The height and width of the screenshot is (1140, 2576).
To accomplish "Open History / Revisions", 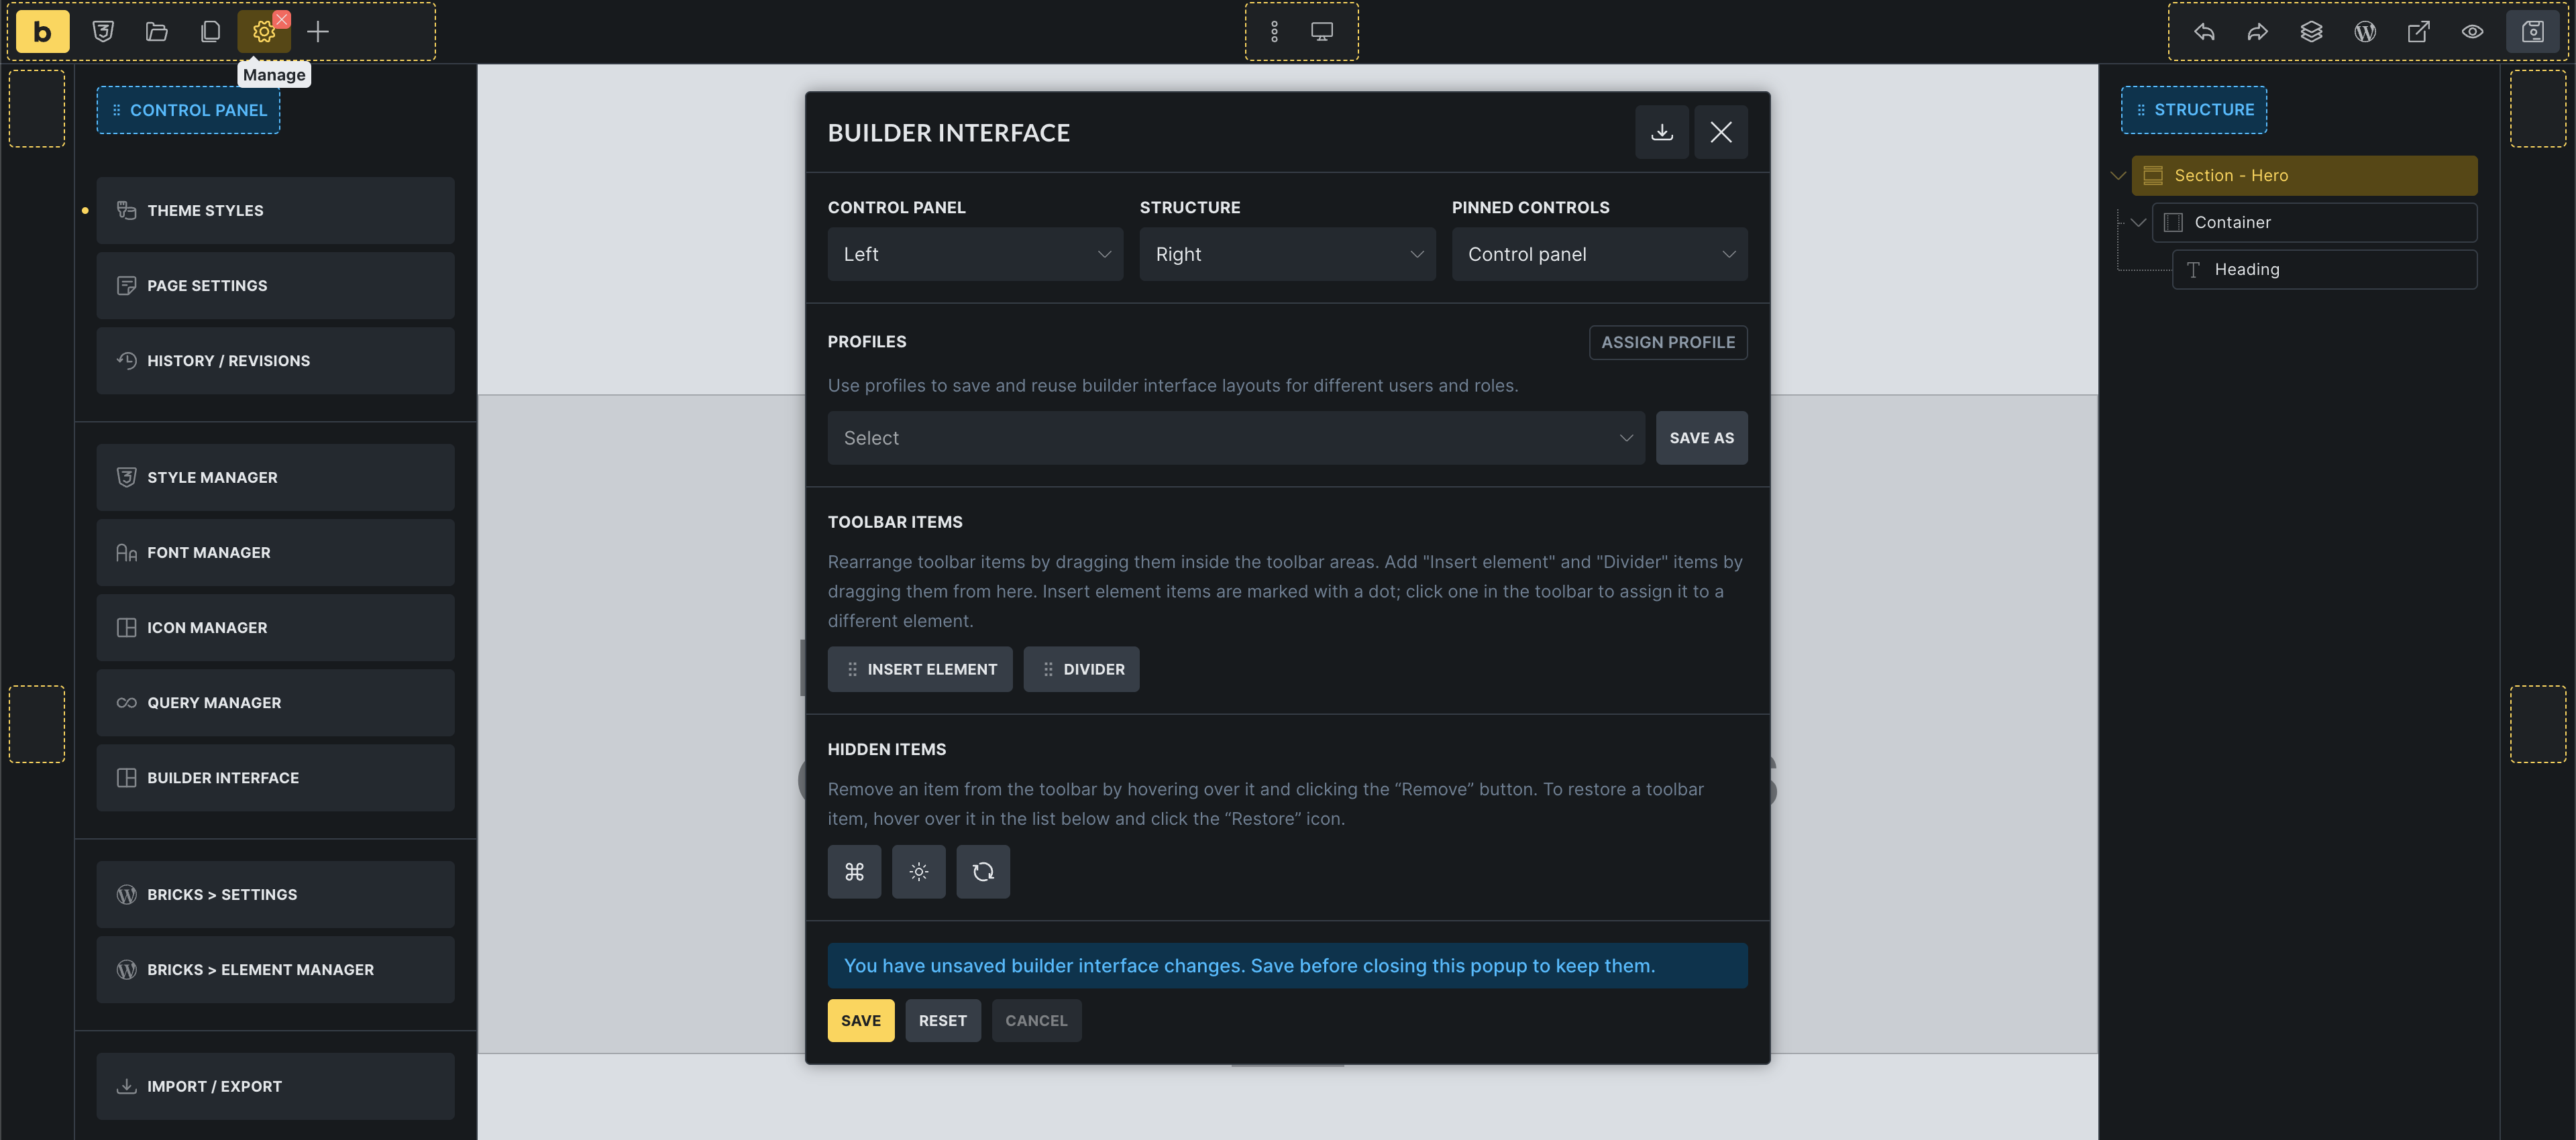I will 275,360.
